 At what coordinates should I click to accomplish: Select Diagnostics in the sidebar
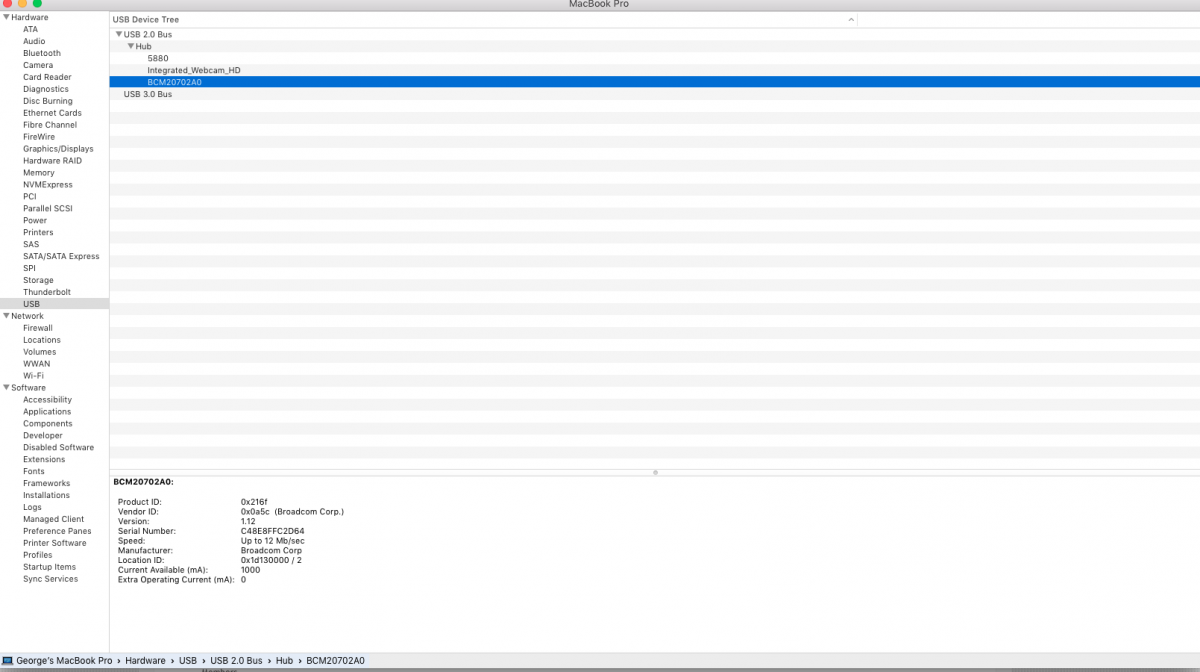46,89
